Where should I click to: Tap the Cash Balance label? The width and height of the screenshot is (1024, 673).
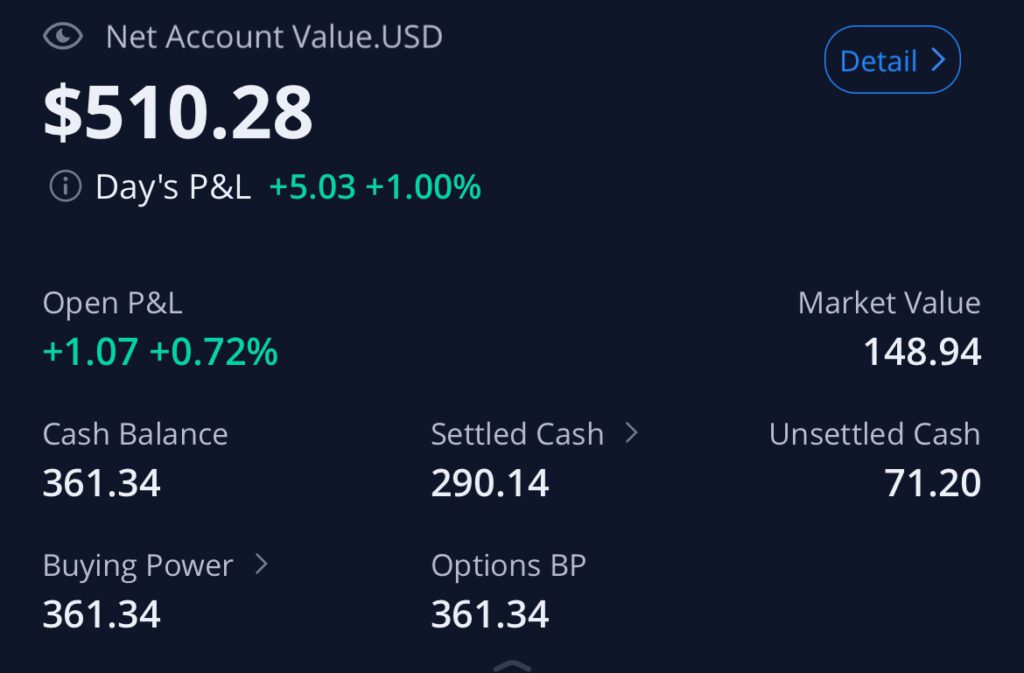coord(135,434)
